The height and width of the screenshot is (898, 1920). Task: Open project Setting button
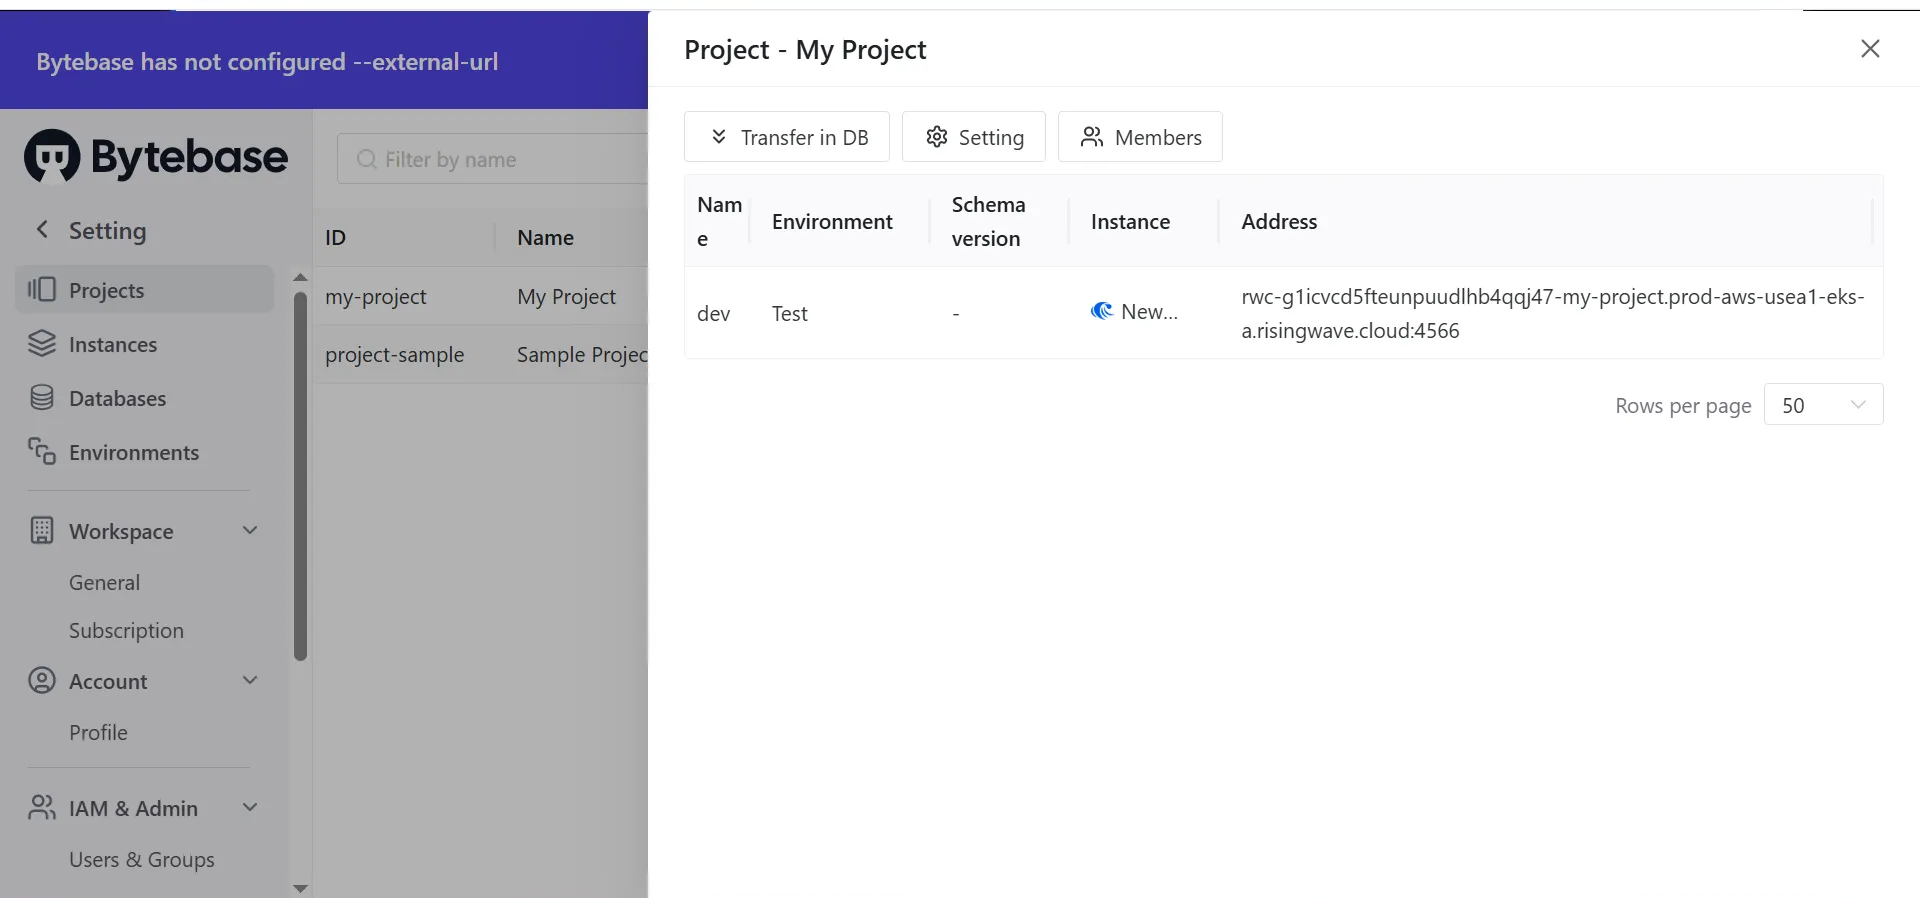(974, 137)
